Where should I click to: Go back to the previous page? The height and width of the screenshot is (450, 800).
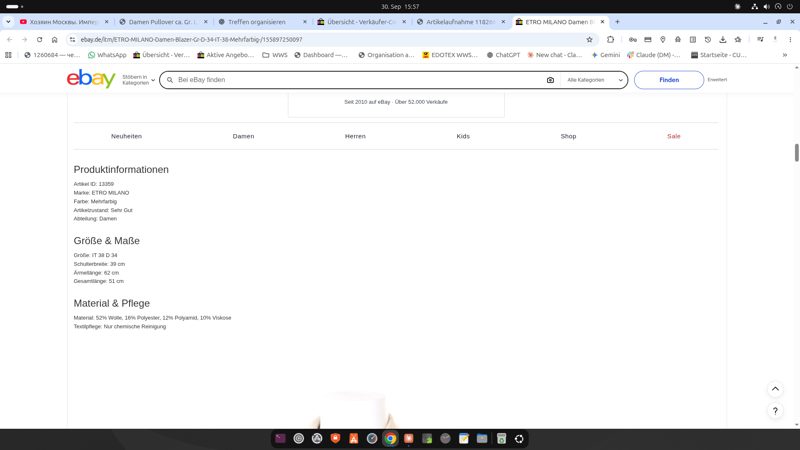9,39
